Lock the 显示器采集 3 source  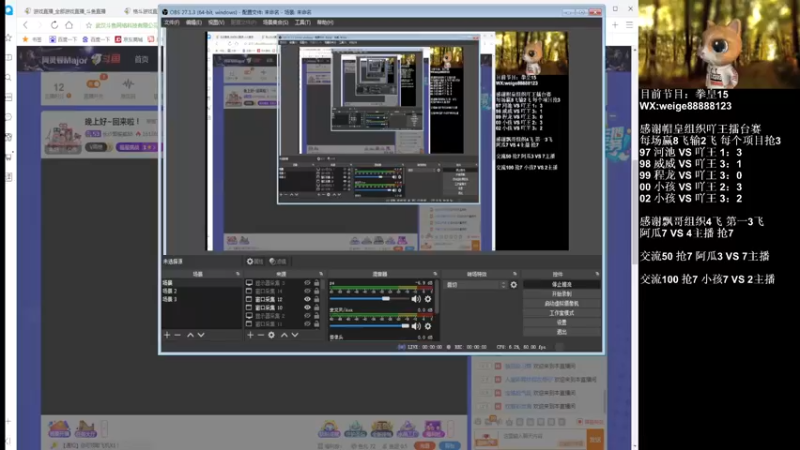(x=316, y=283)
